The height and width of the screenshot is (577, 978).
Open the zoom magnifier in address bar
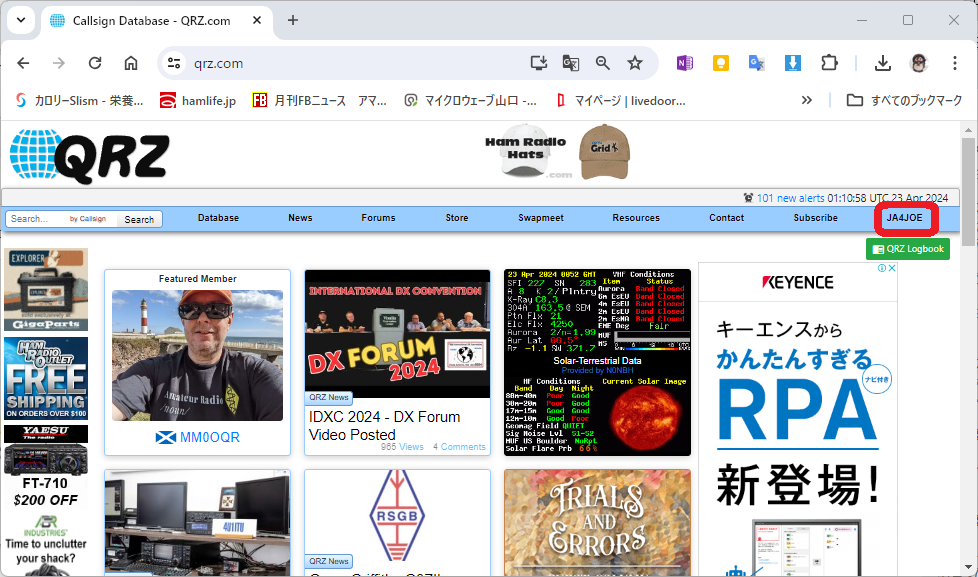click(603, 63)
